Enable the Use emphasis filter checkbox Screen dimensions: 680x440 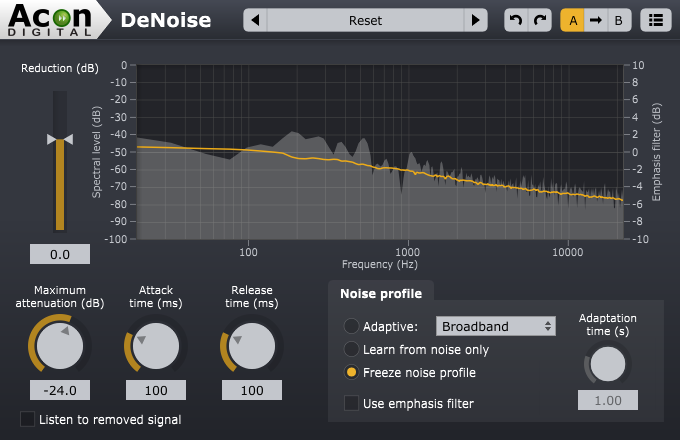[x=351, y=403]
